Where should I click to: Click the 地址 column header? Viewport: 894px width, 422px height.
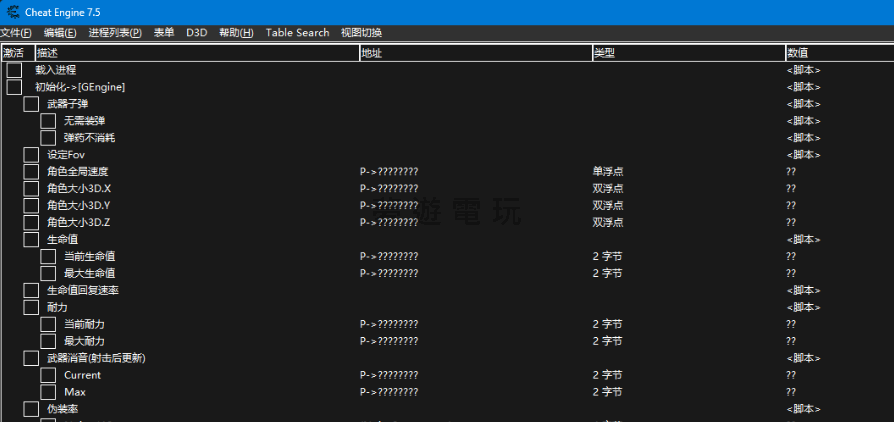pyautogui.click(x=476, y=53)
